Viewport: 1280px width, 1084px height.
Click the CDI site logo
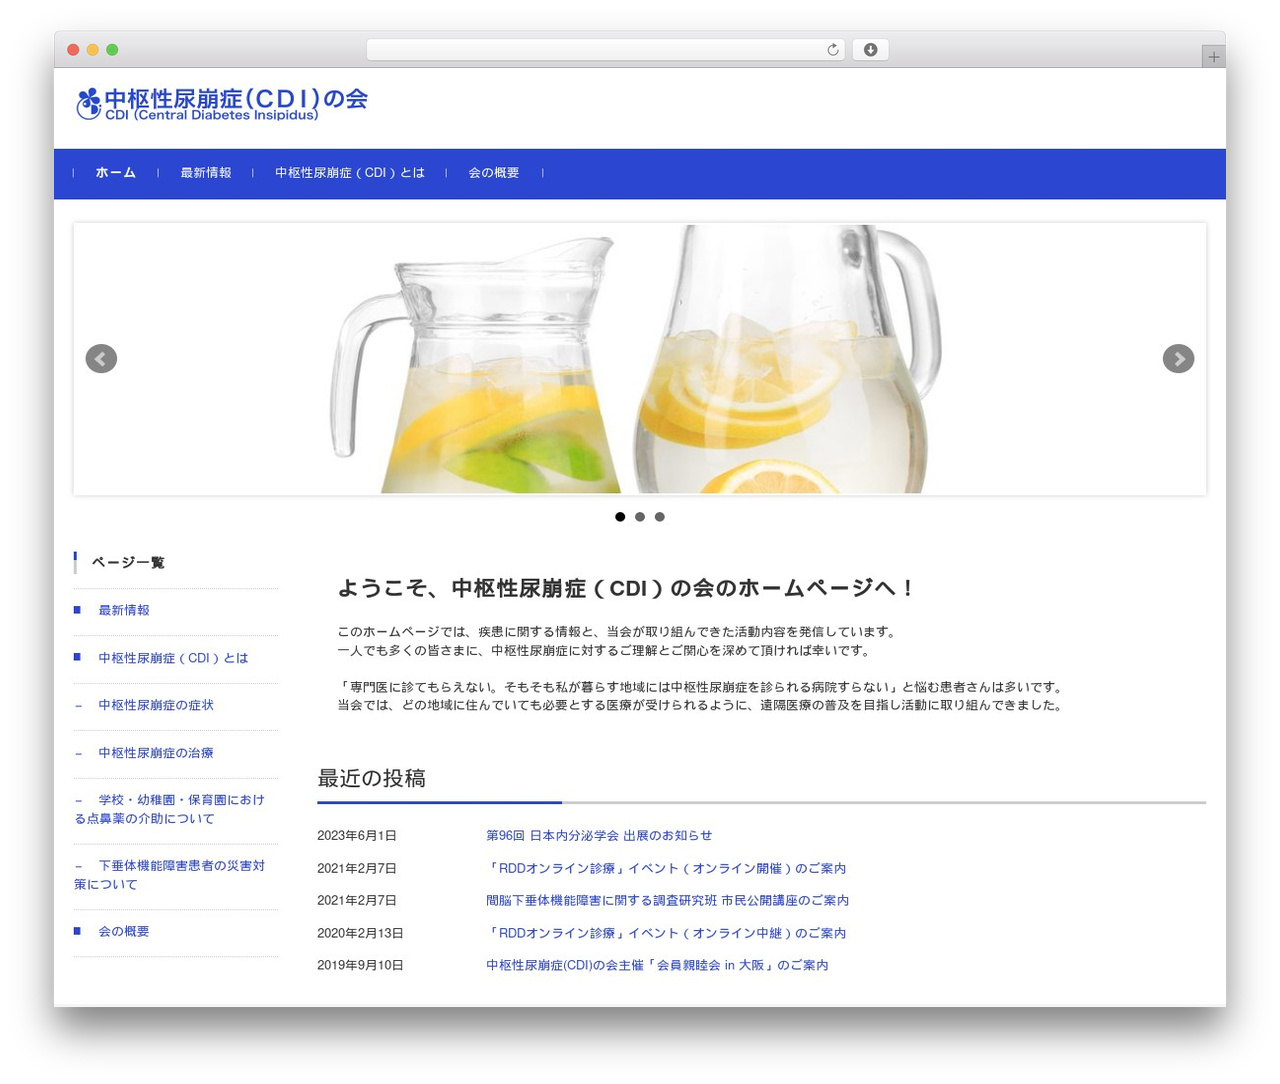[222, 104]
